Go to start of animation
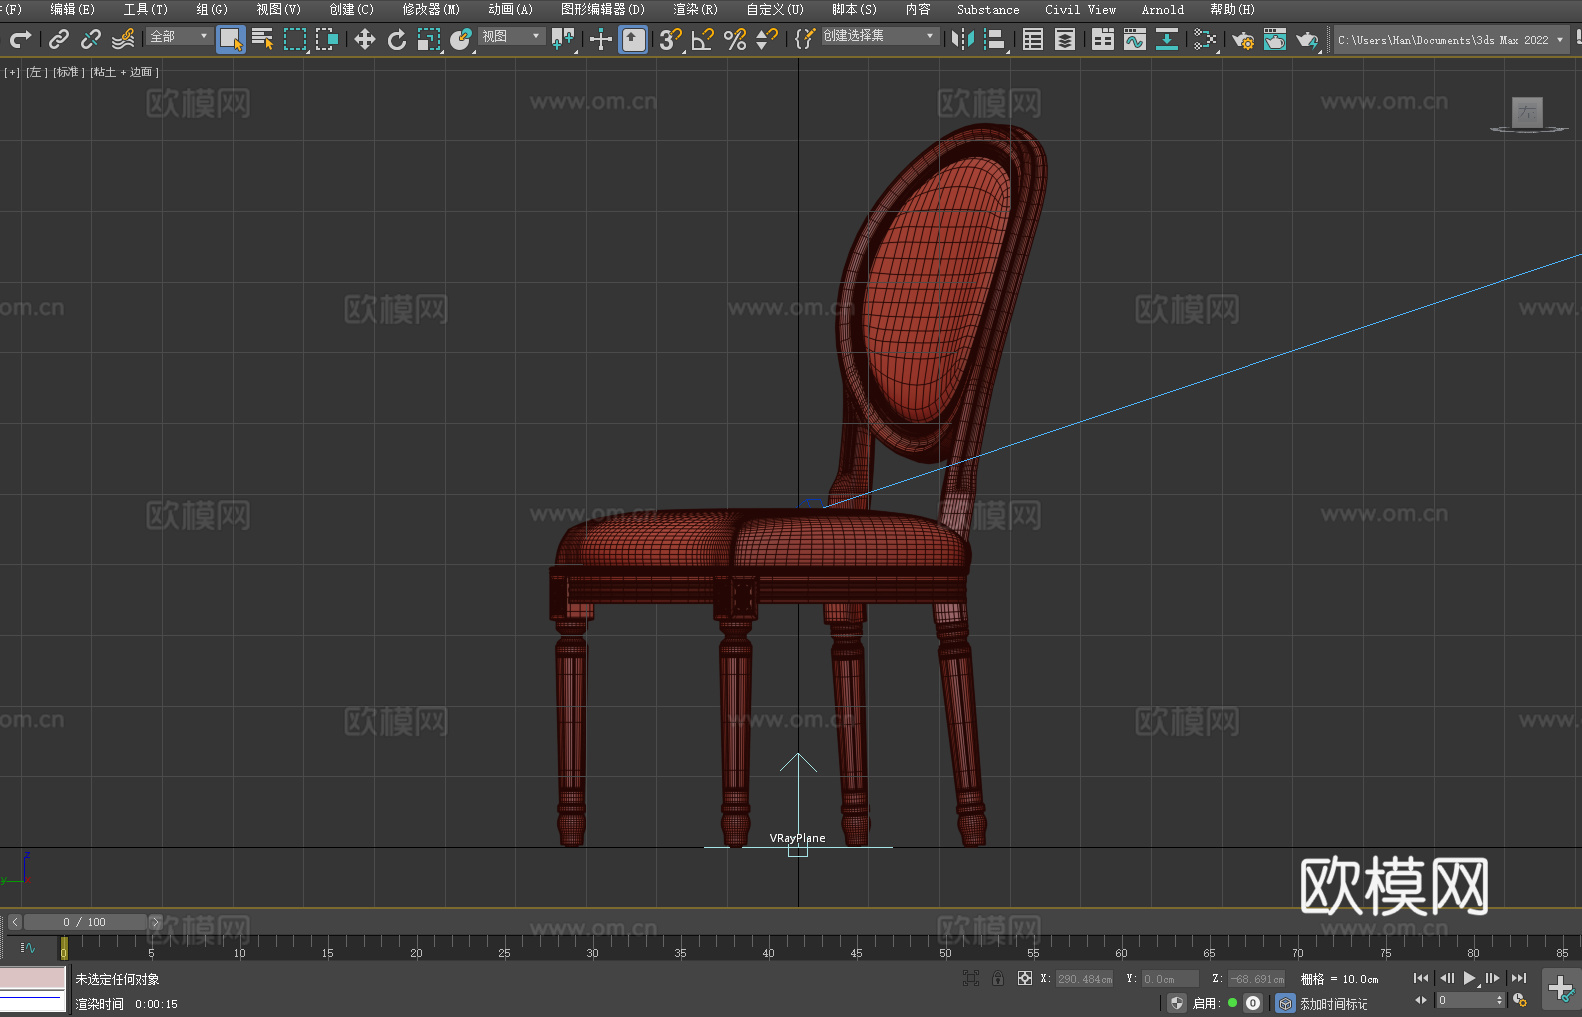The image size is (1582, 1017). 1420,978
